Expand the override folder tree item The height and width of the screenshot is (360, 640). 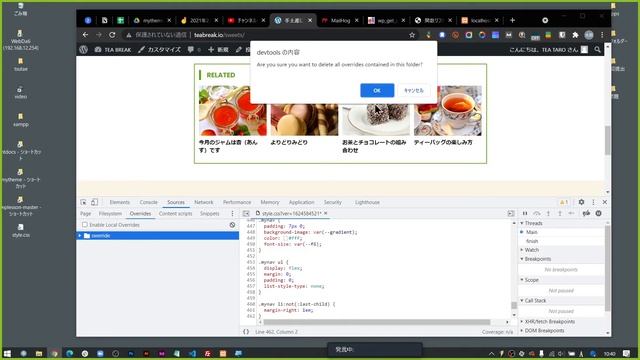(x=80, y=236)
